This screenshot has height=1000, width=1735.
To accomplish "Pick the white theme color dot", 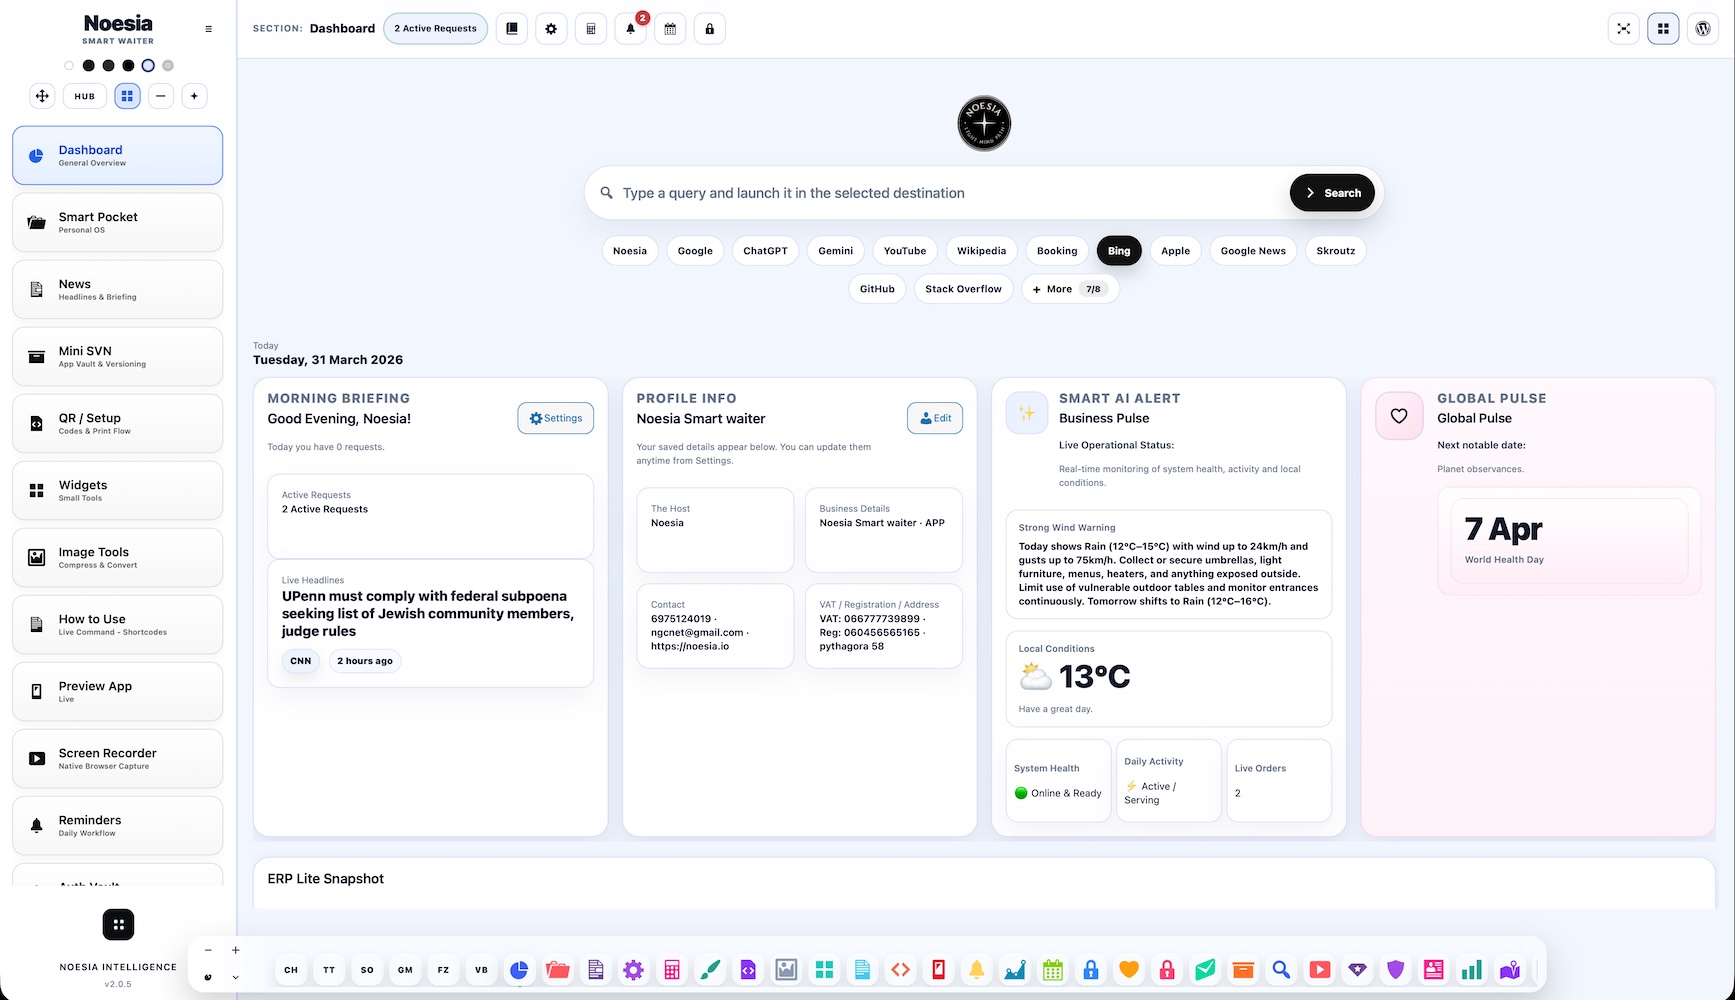I will (x=69, y=66).
